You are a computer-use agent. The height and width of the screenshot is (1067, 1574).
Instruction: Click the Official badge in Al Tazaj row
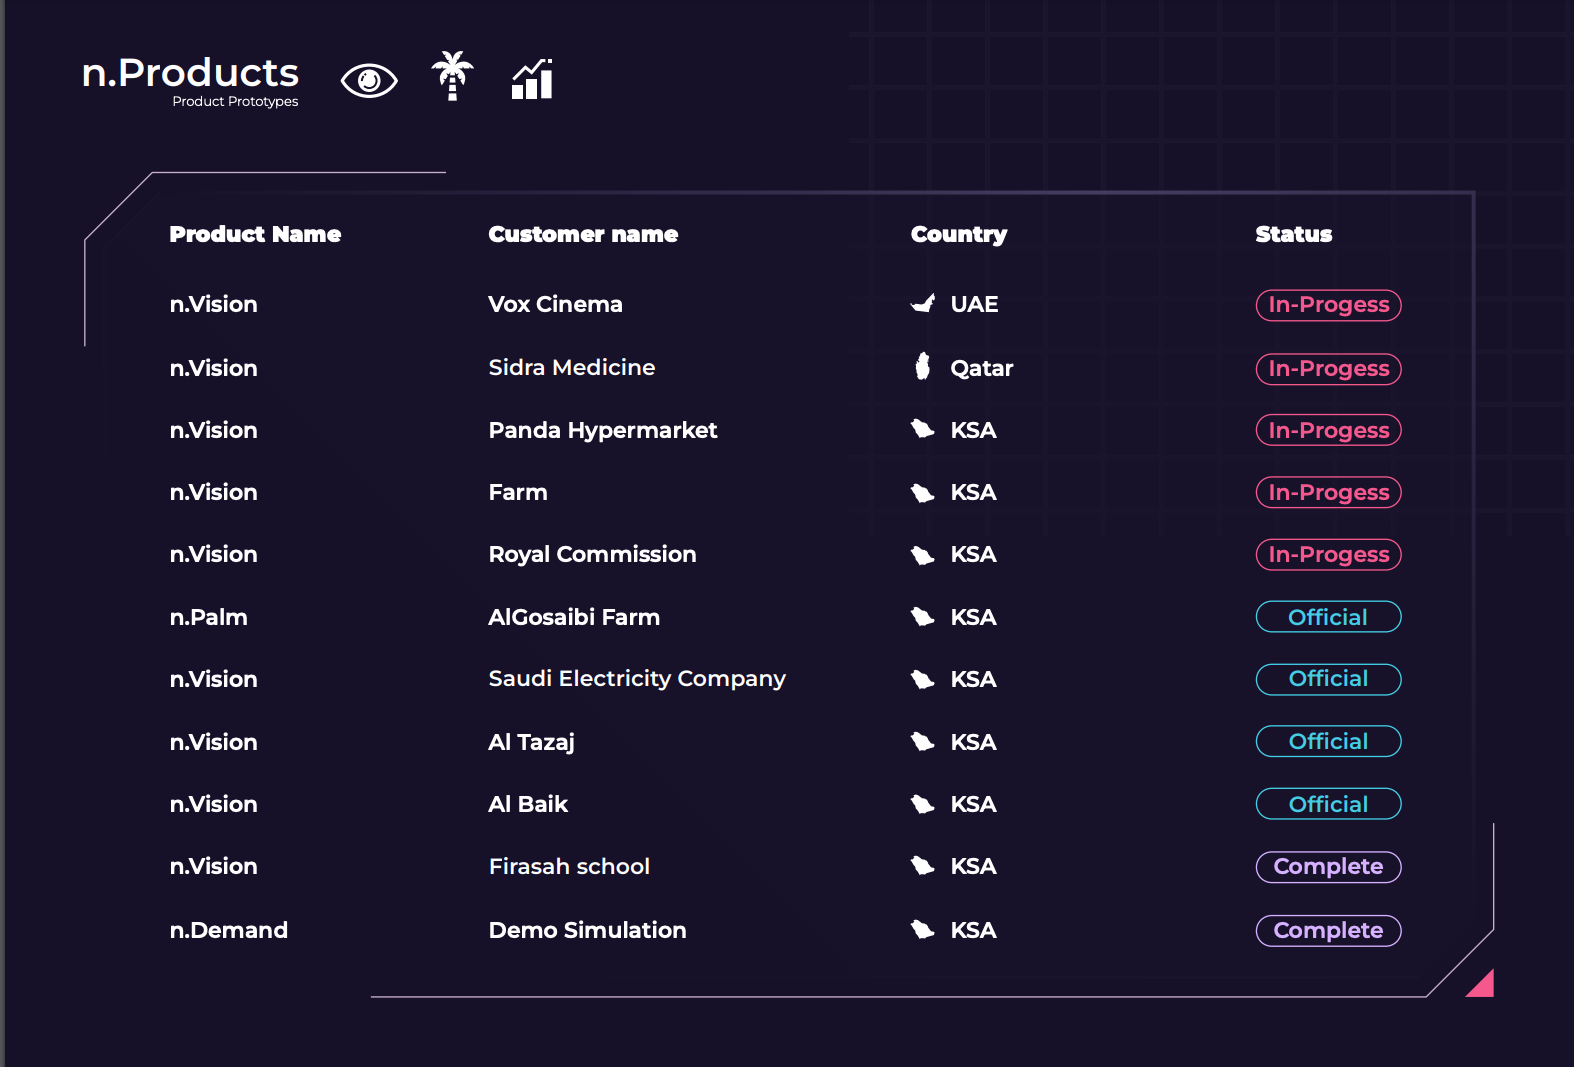(x=1328, y=741)
